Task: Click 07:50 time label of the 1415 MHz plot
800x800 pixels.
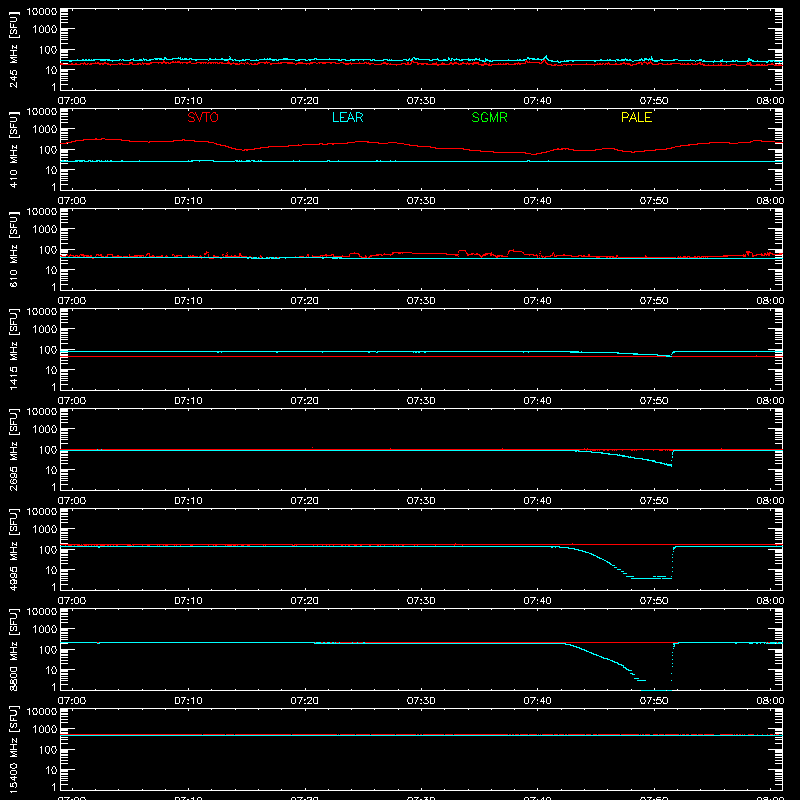Action: pyautogui.click(x=654, y=401)
